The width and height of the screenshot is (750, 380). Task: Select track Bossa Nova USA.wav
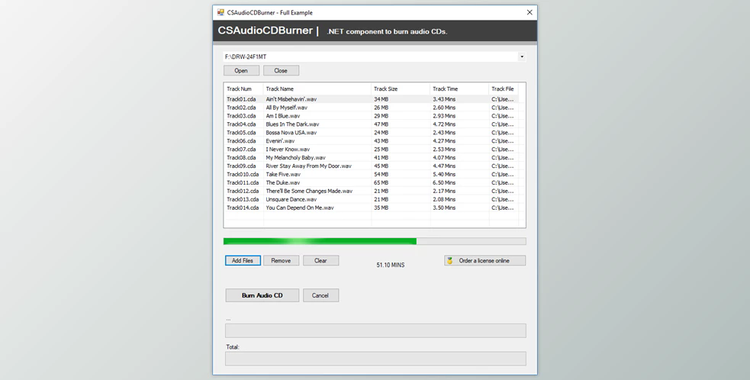(291, 133)
